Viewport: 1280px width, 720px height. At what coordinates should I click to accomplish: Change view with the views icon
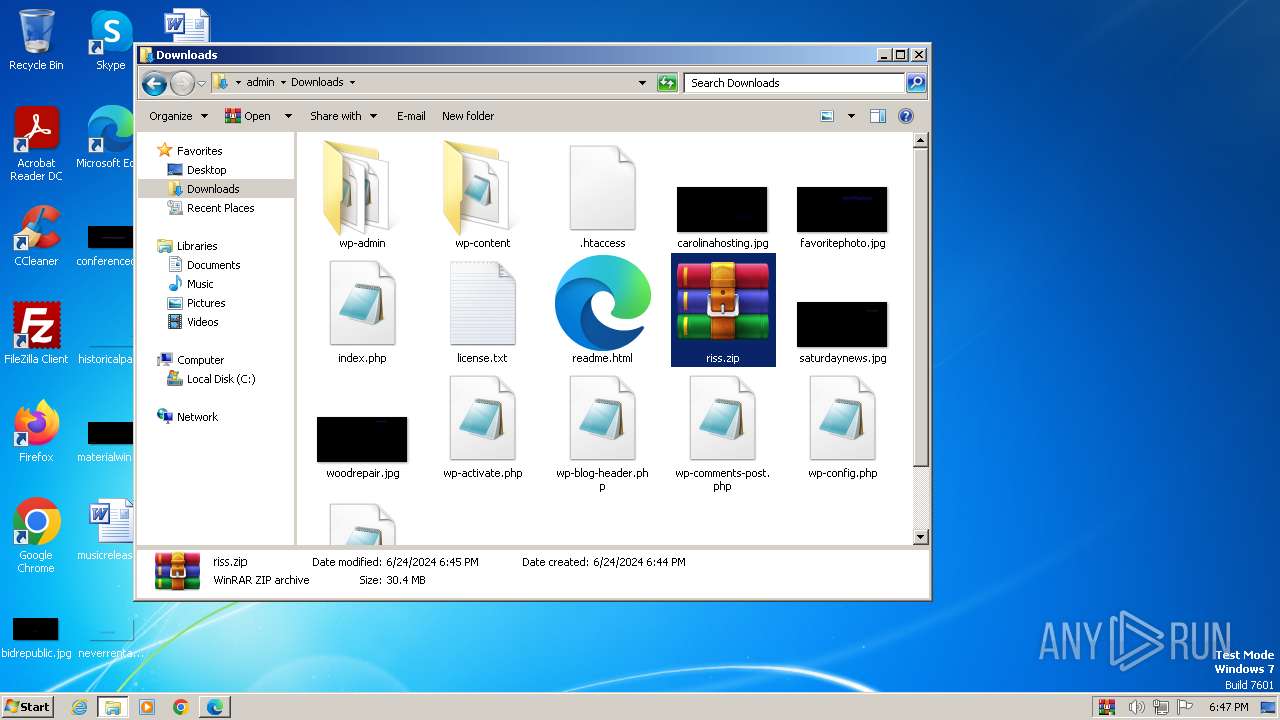click(x=827, y=116)
